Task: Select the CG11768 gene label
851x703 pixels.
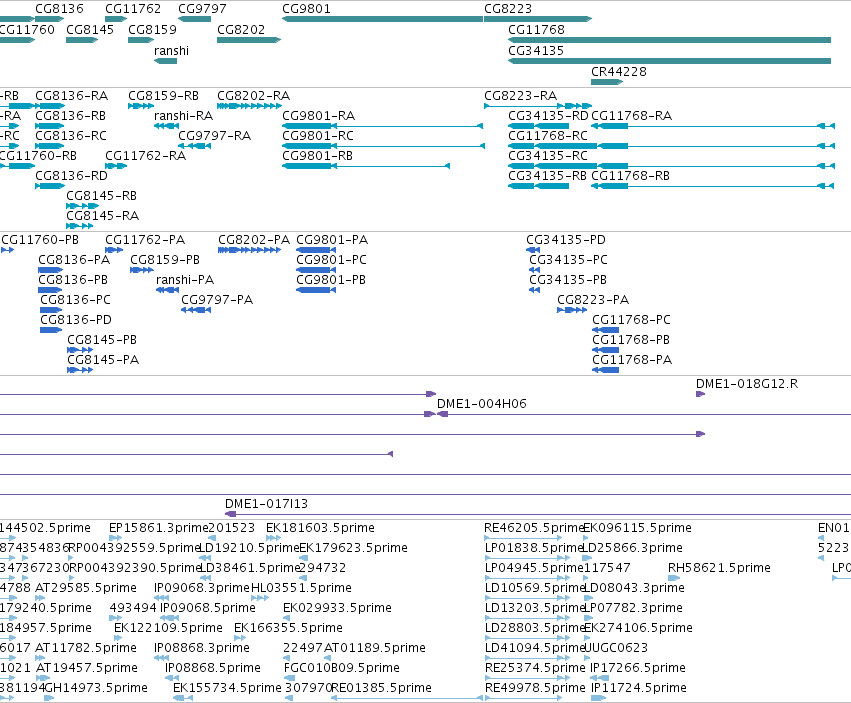Action: 536,29
